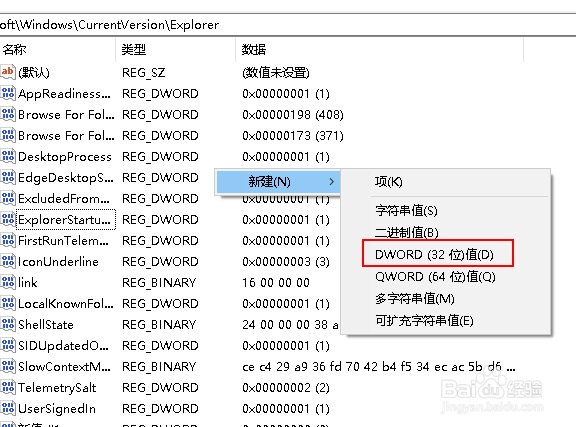The height and width of the screenshot is (427, 576).
Task: Click data 0x00000198 (408)
Action: pyautogui.click(x=293, y=115)
